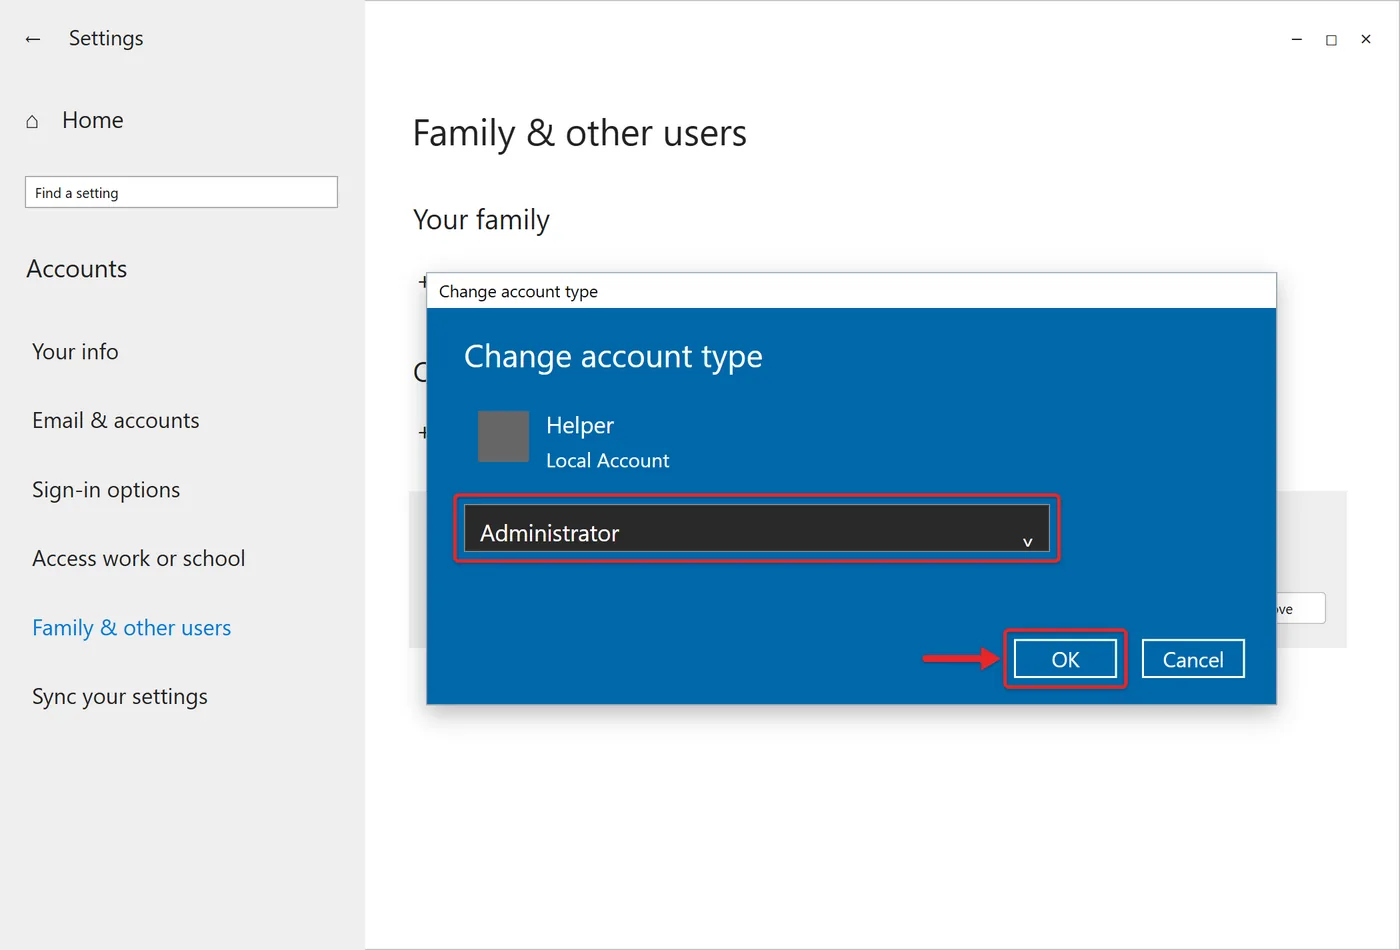Open Your info settings page
The image size is (1400, 950).
coord(75,352)
